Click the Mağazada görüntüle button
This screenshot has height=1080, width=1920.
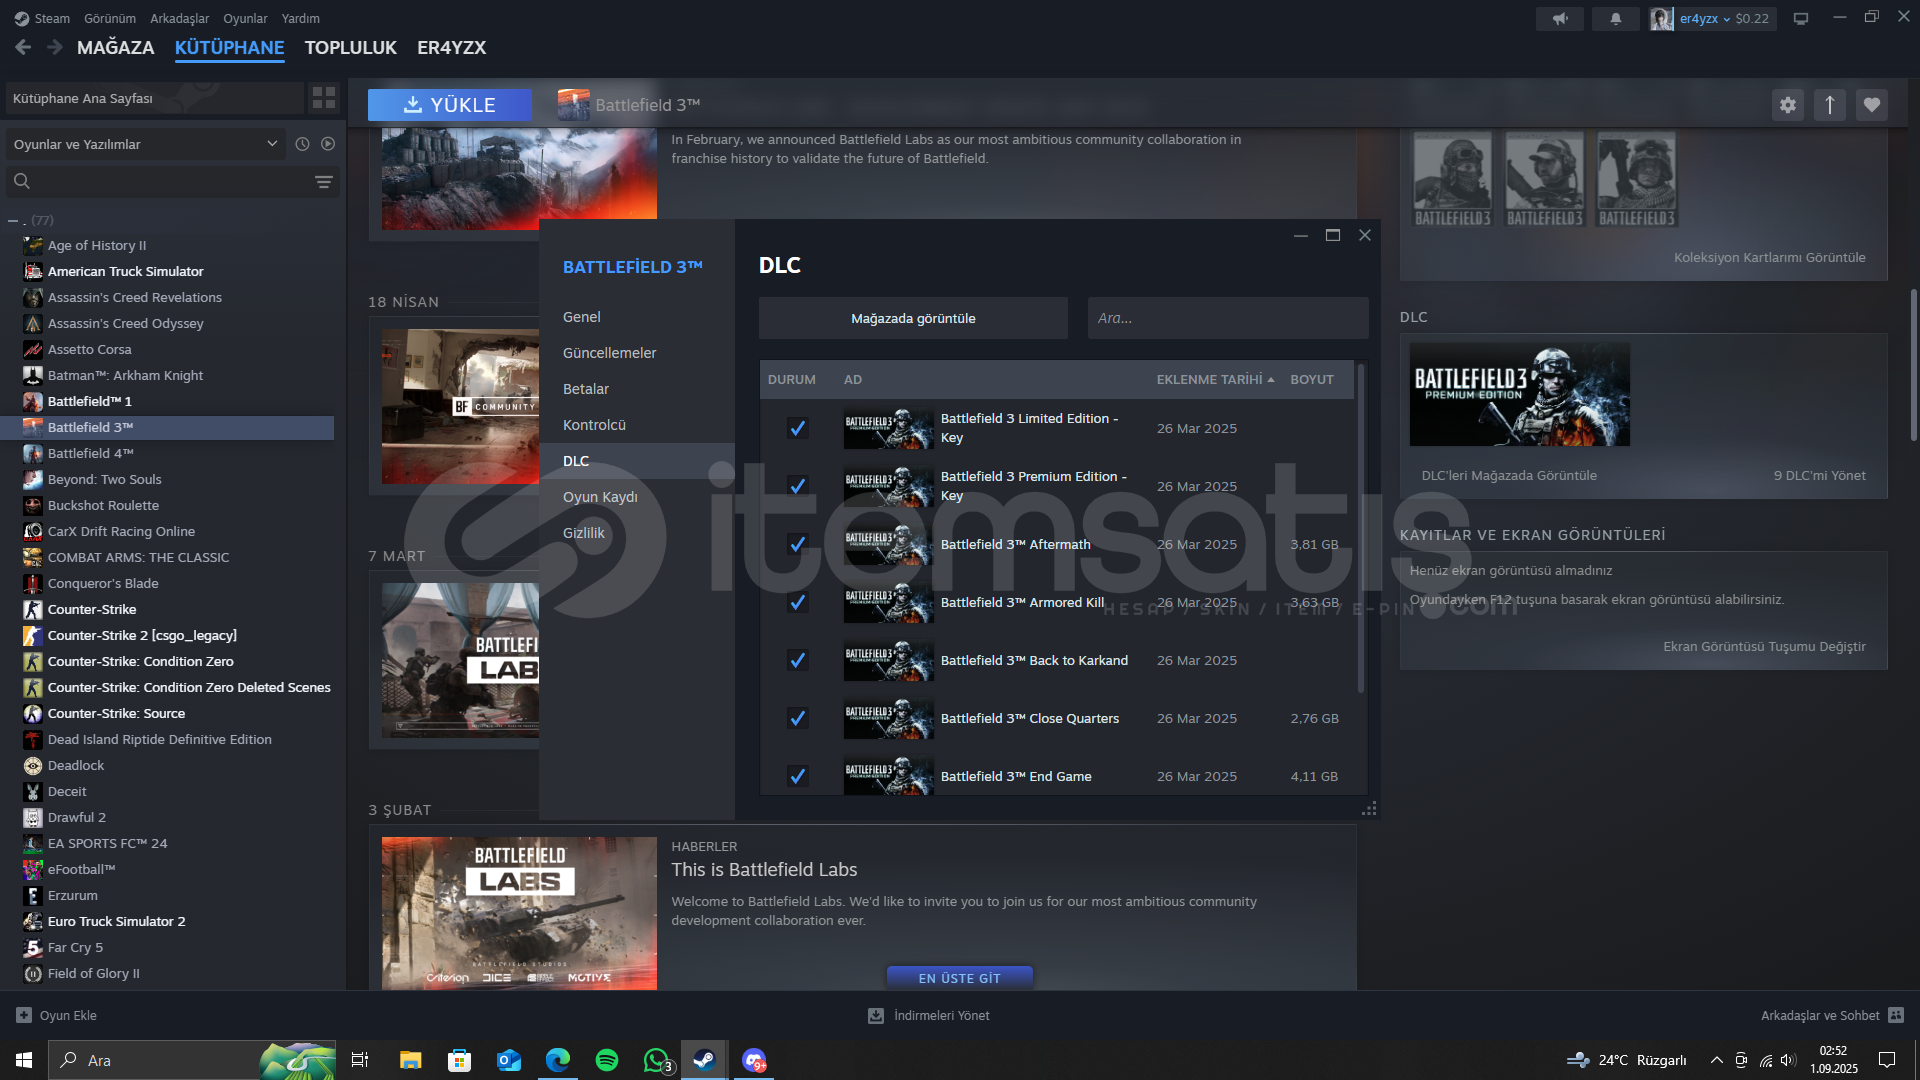913,318
